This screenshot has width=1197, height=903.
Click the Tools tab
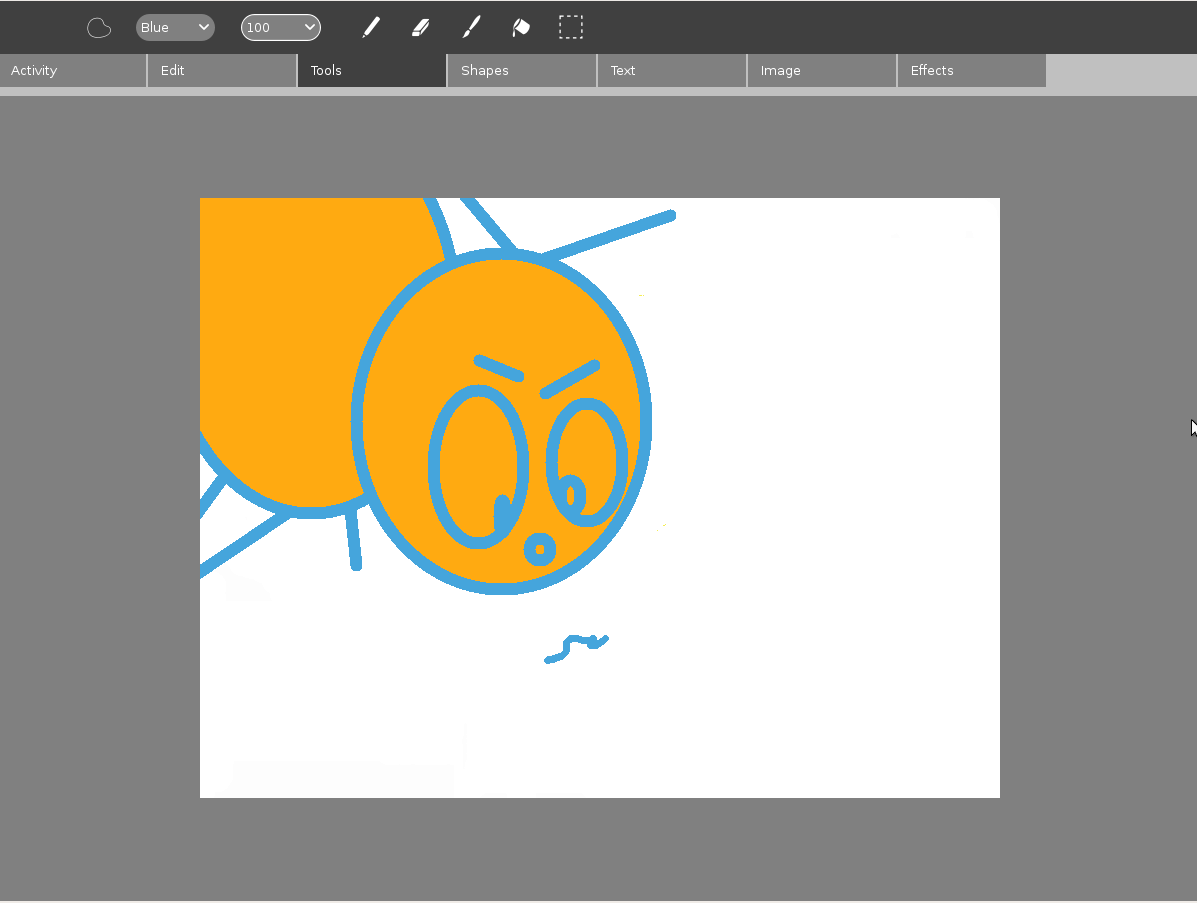(x=371, y=71)
